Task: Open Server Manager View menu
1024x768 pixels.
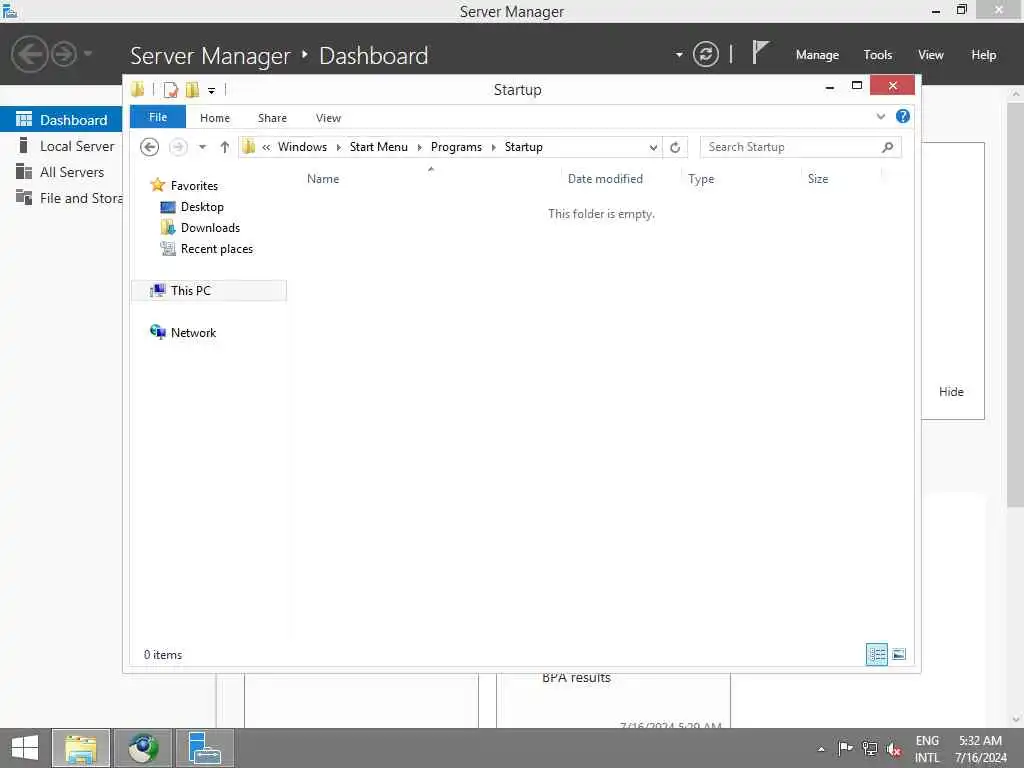Action: (x=931, y=55)
